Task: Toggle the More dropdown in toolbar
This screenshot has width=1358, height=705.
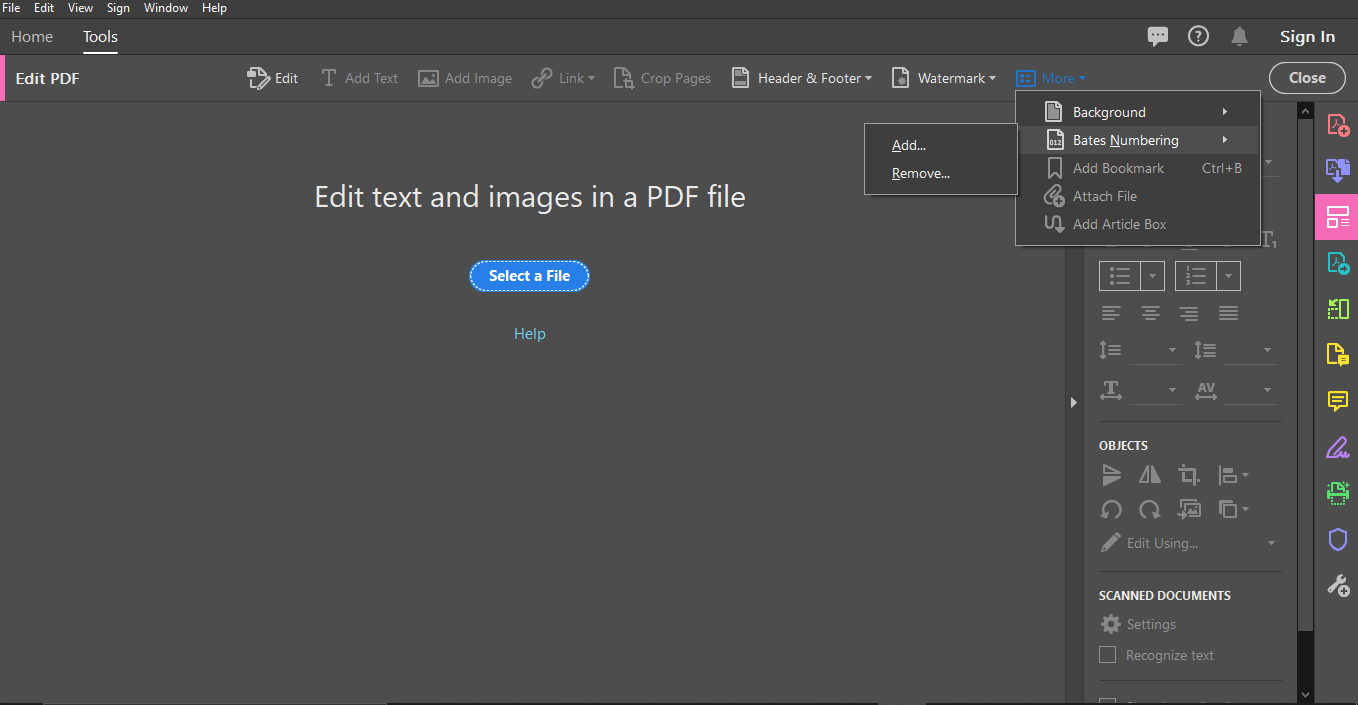Action: (1051, 78)
